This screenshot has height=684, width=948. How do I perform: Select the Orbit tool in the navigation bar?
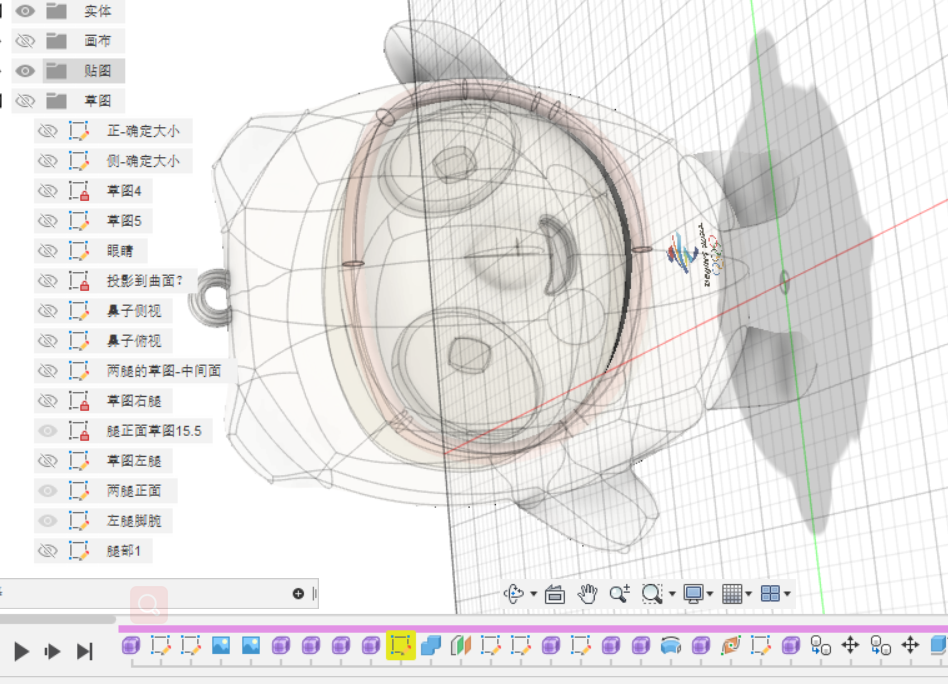514,595
